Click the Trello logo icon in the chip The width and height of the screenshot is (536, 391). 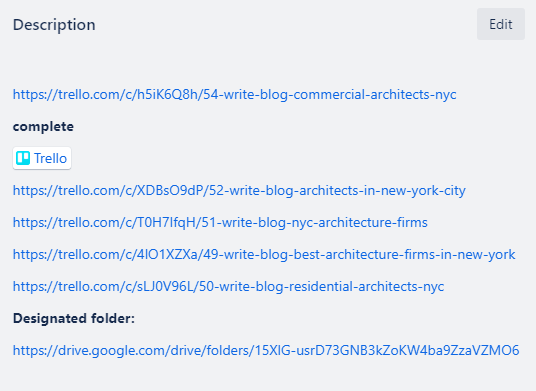click(x=23, y=158)
